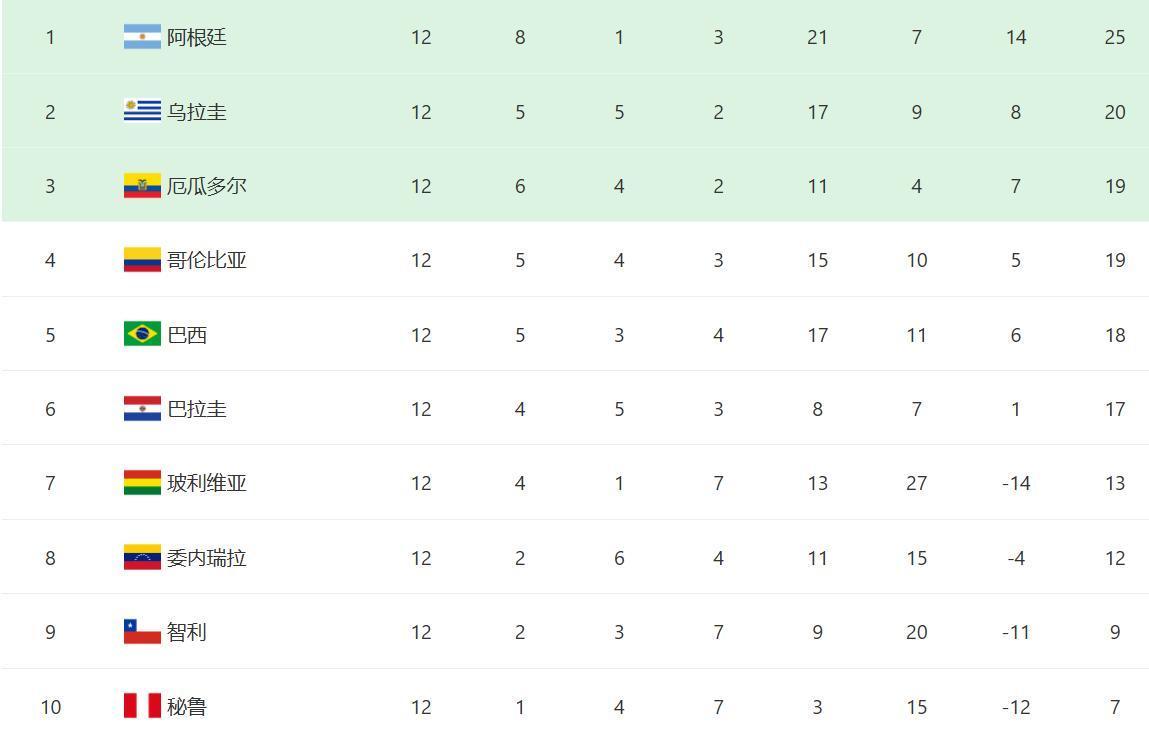The height and width of the screenshot is (735, 1149).
Task: Click the Venezuela flag icon
Action: [142, 557]
